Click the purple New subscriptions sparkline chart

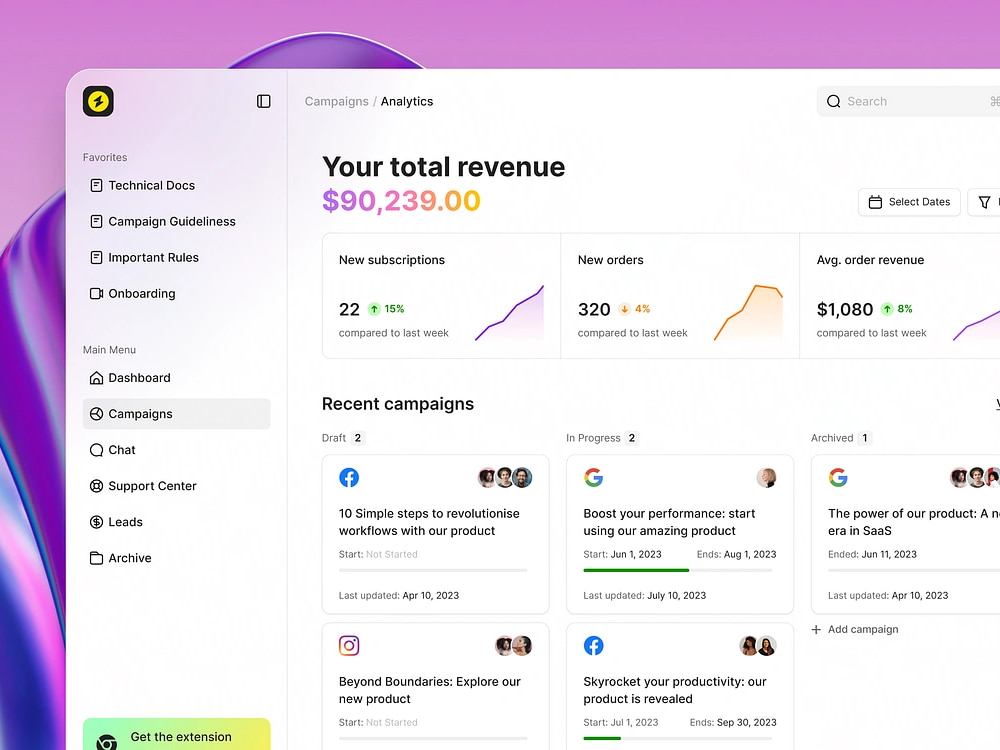coord(509,313)
